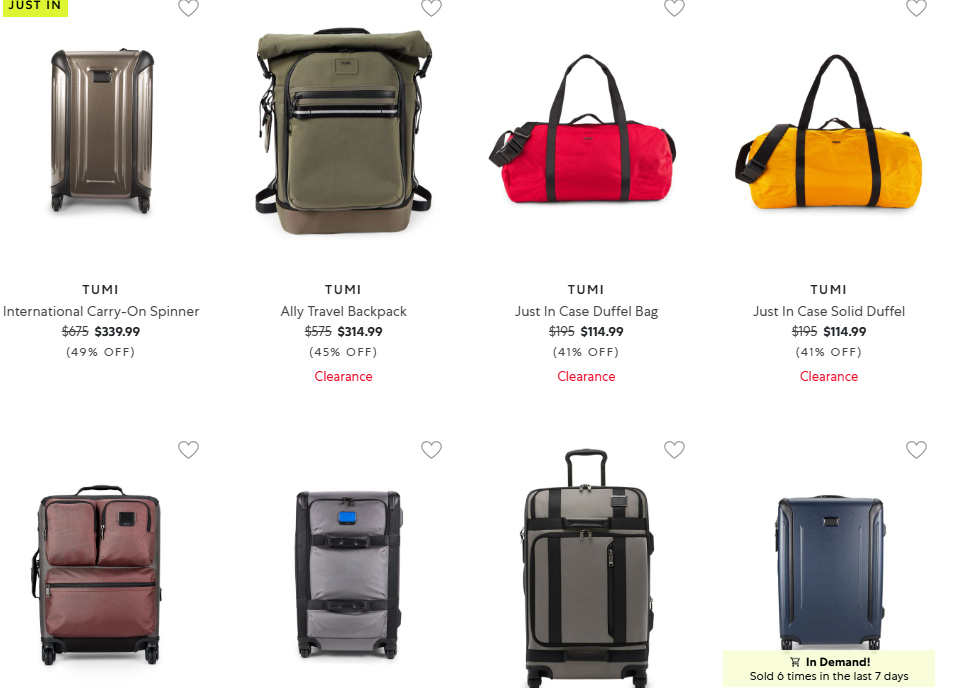Toggle heart on red Just In Case Duffel
Screen dimensions: 957x688
[x=674, y=7]
